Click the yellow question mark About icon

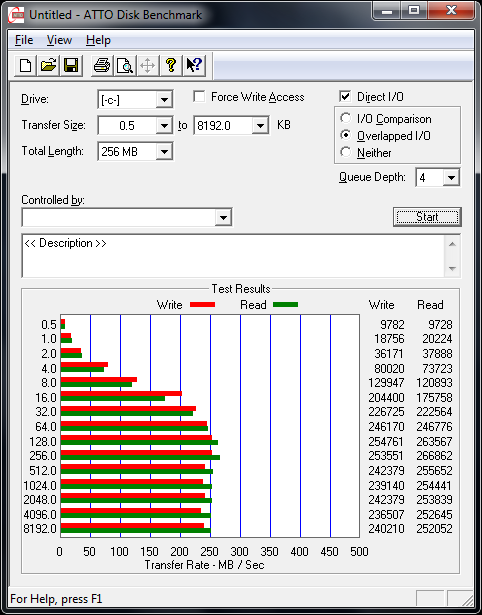click(171, 65)
